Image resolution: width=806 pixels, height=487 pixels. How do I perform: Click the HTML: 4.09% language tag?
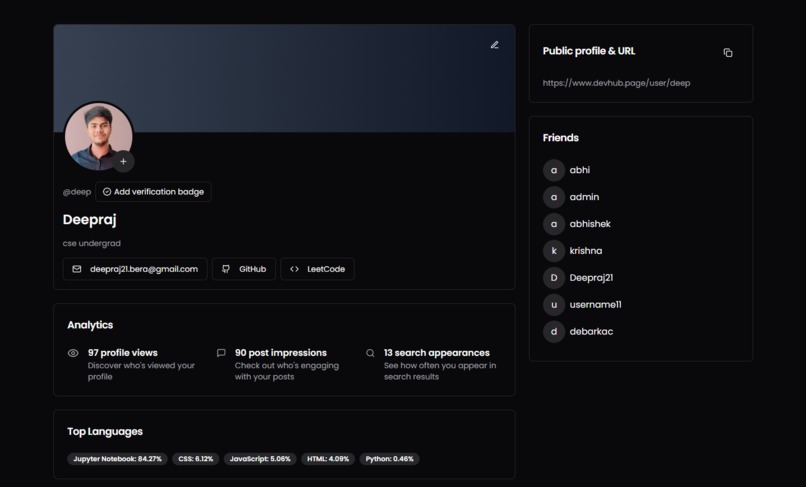[x=328, y=459]
